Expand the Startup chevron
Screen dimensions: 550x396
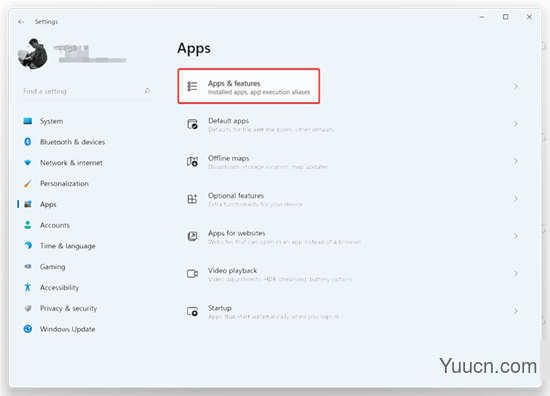pyautogui.click(x=515, y=311)
